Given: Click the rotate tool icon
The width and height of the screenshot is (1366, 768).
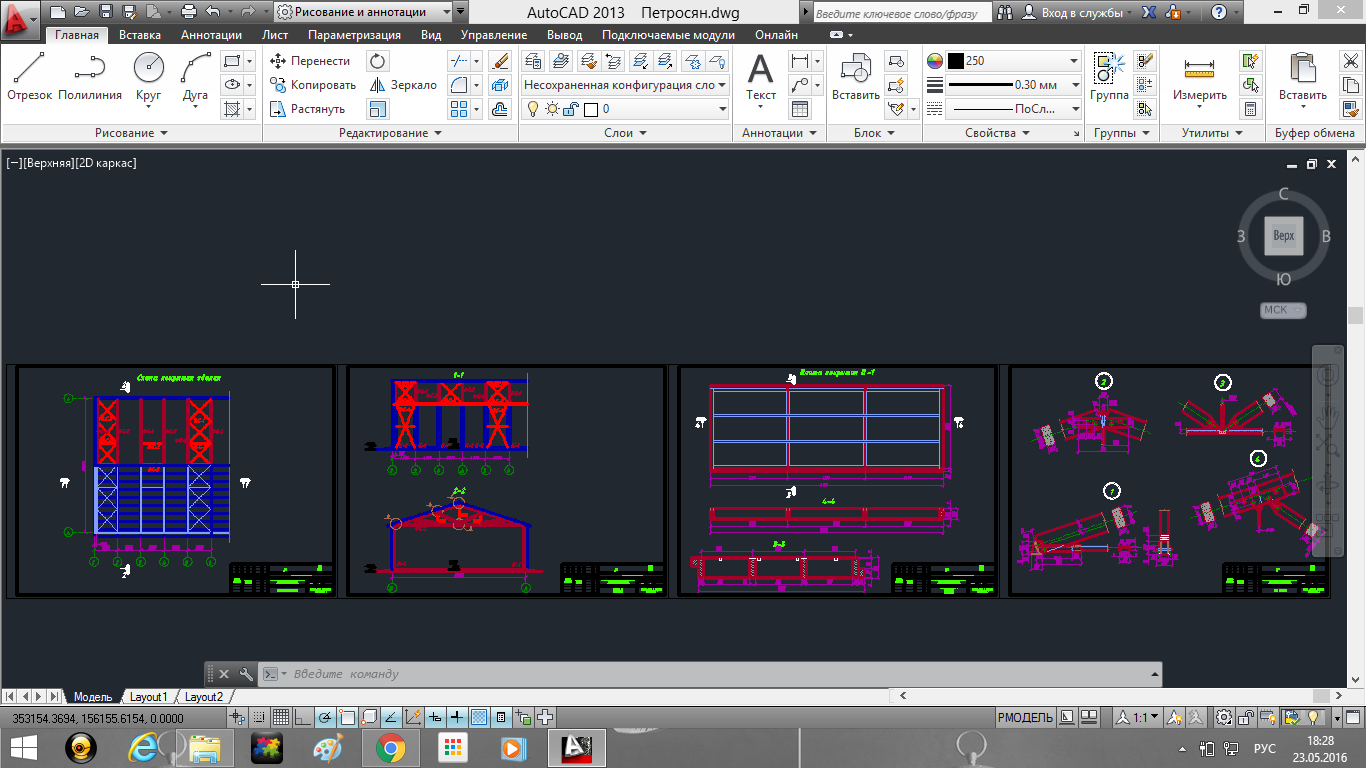Looking at the screenshot, I should click(378, 61).
